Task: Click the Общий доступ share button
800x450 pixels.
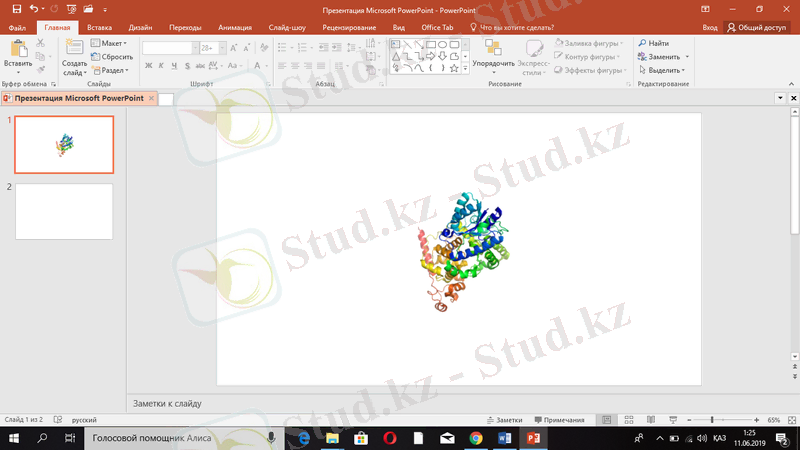Action: pos(759,28)
